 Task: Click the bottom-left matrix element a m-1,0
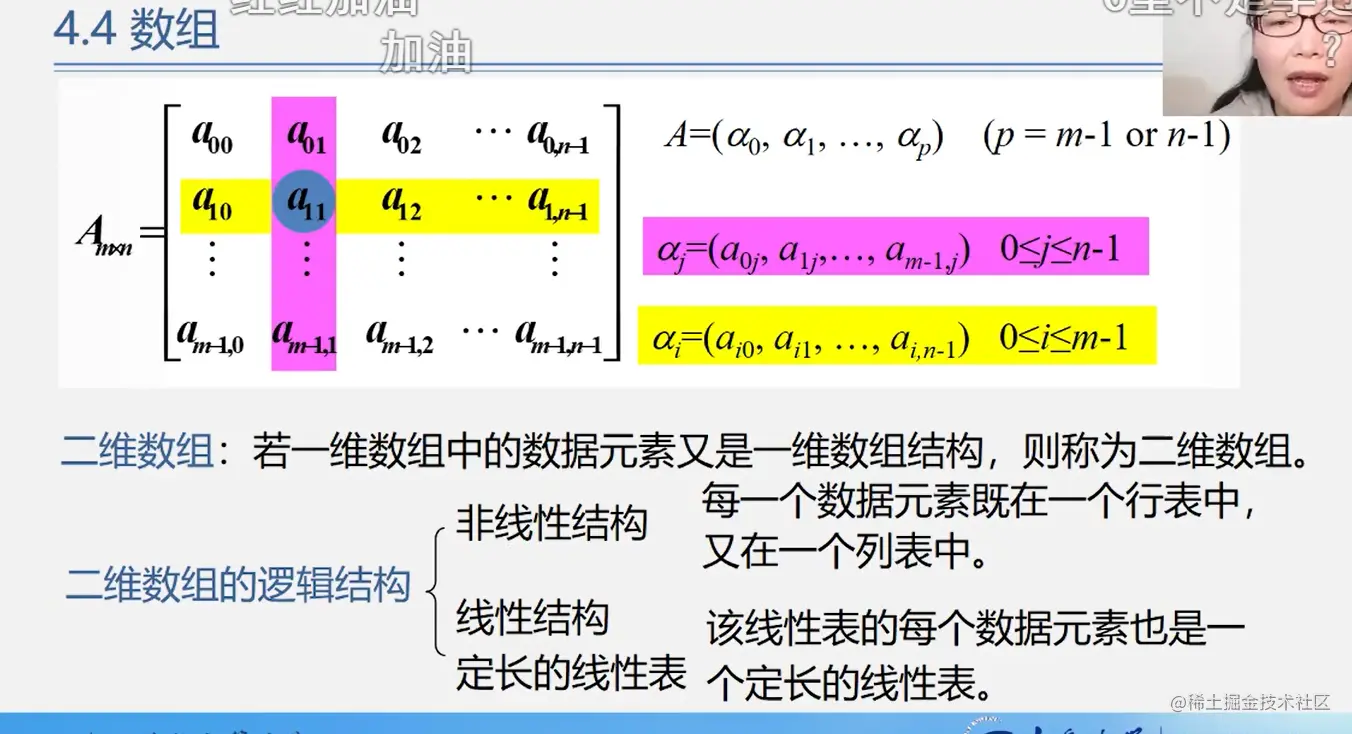pos(210,336)
